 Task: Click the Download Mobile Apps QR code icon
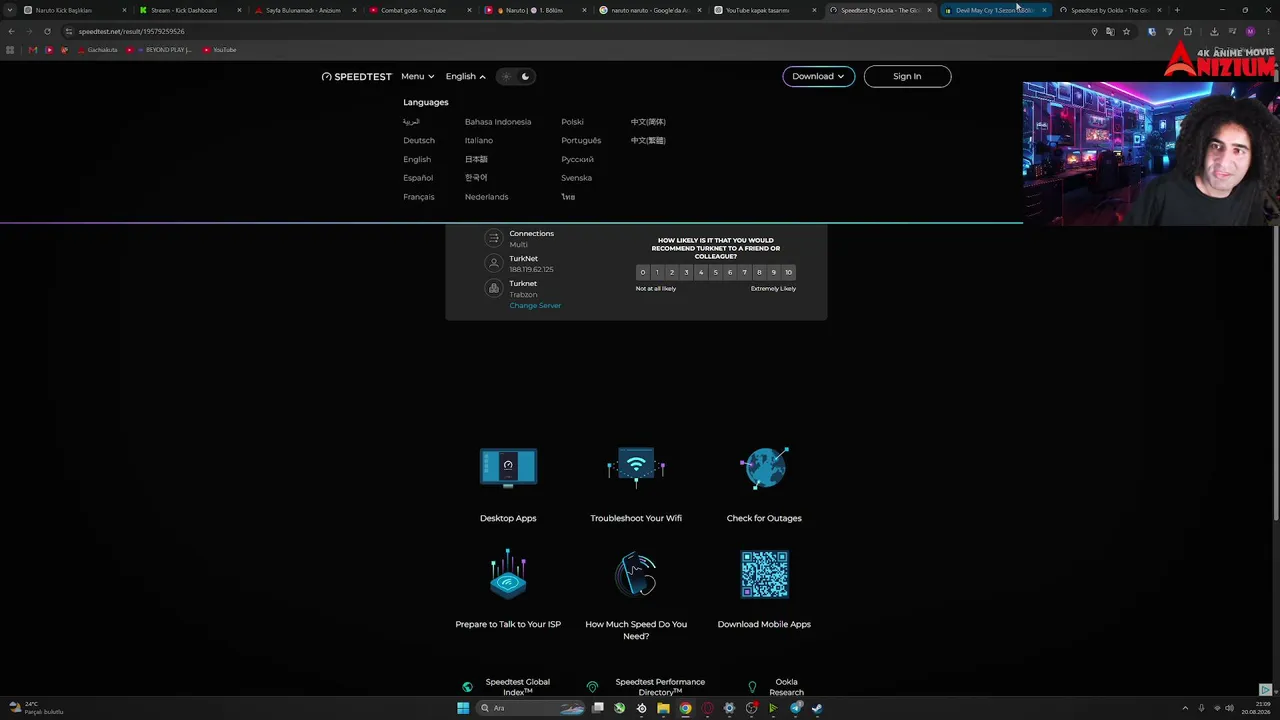coord(764,574)
